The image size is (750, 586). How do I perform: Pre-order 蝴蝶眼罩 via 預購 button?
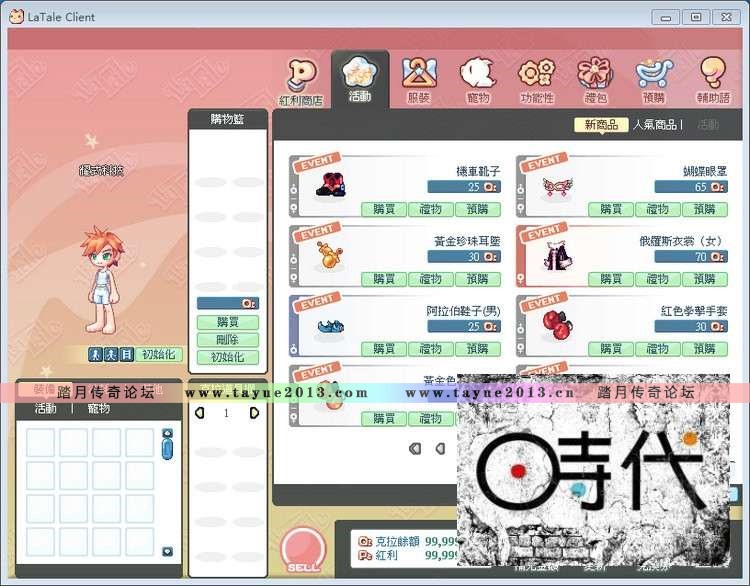point(705,209)
